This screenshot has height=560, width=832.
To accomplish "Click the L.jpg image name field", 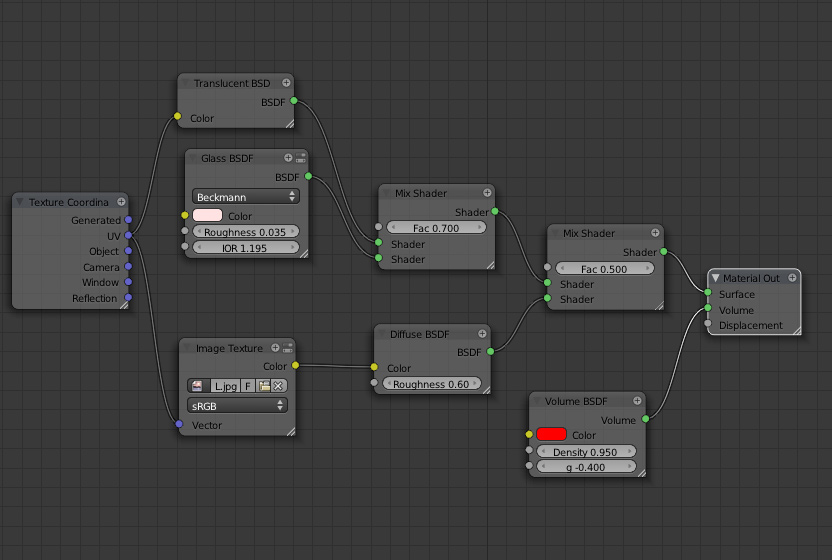I will click(226, 385).
